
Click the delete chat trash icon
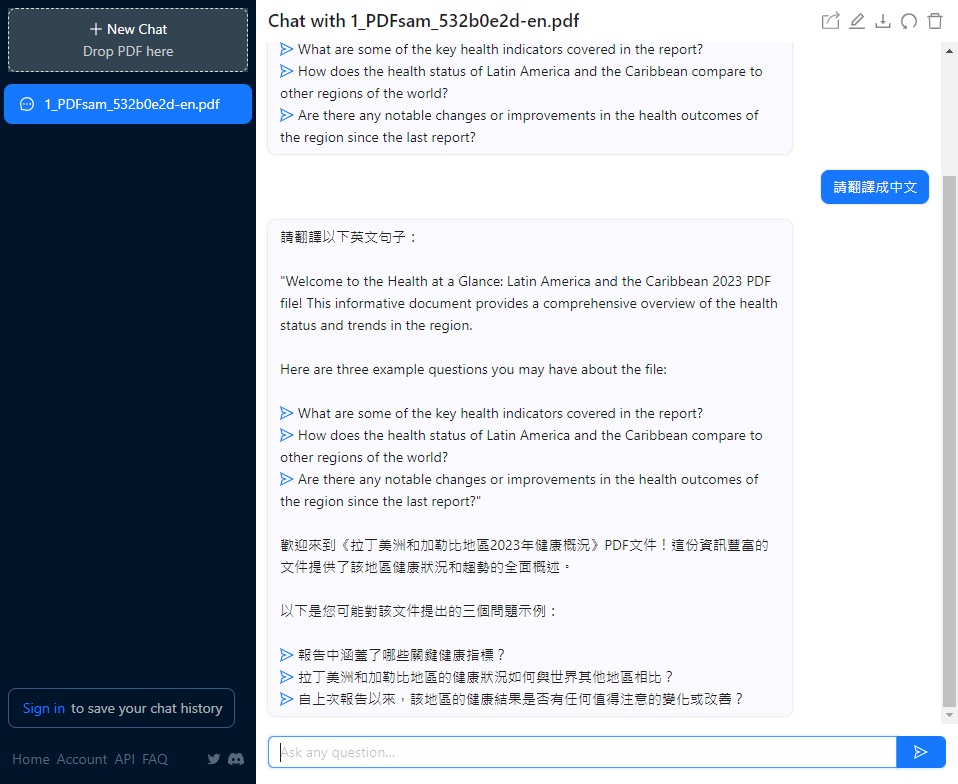935,21
